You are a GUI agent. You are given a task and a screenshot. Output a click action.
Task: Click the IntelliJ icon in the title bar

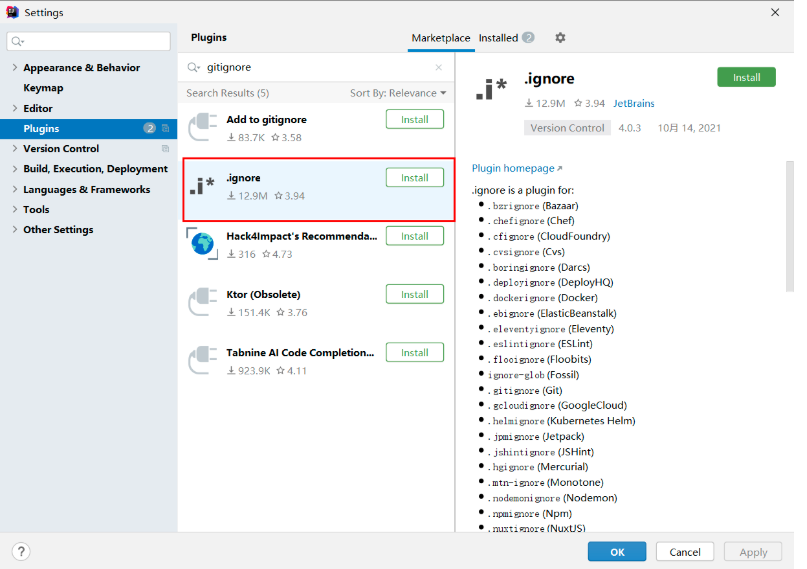pyautogui.click(x=12, y=12)
